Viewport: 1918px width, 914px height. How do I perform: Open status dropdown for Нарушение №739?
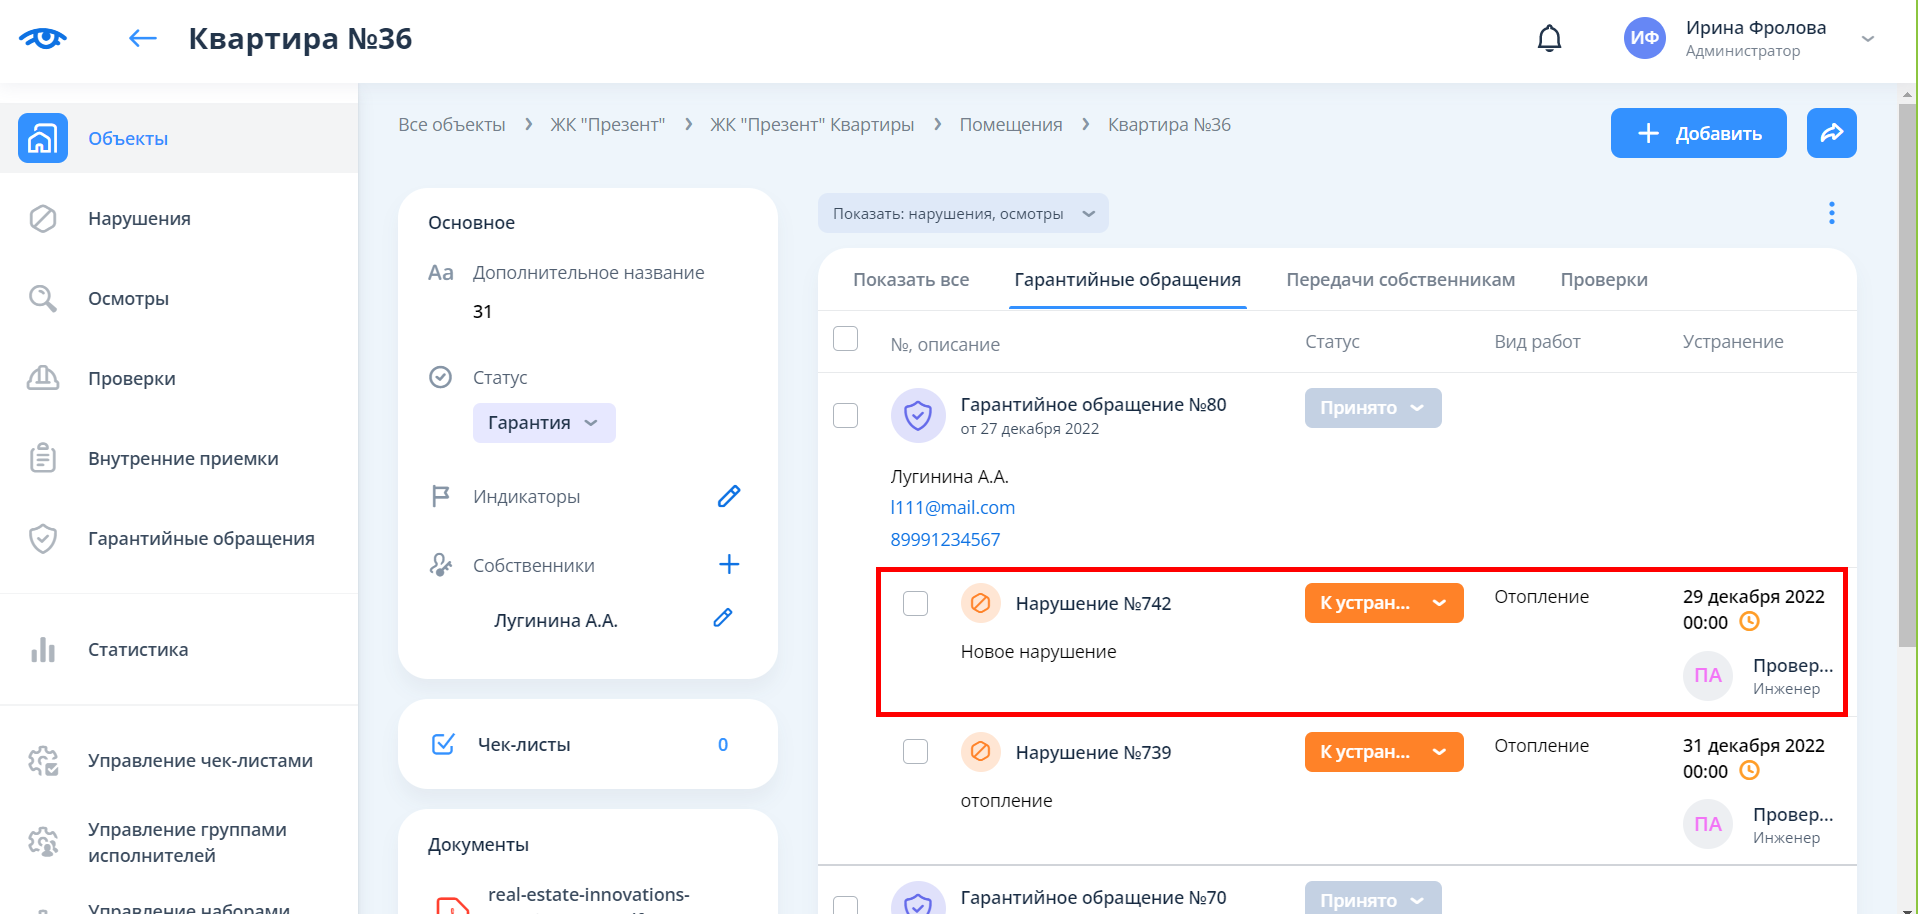1383,752
